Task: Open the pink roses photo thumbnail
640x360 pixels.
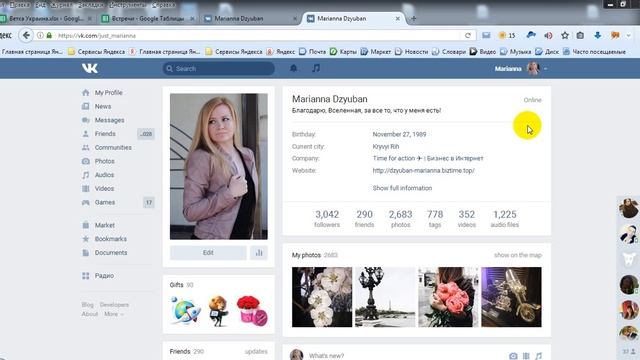Action: point(448,297)
